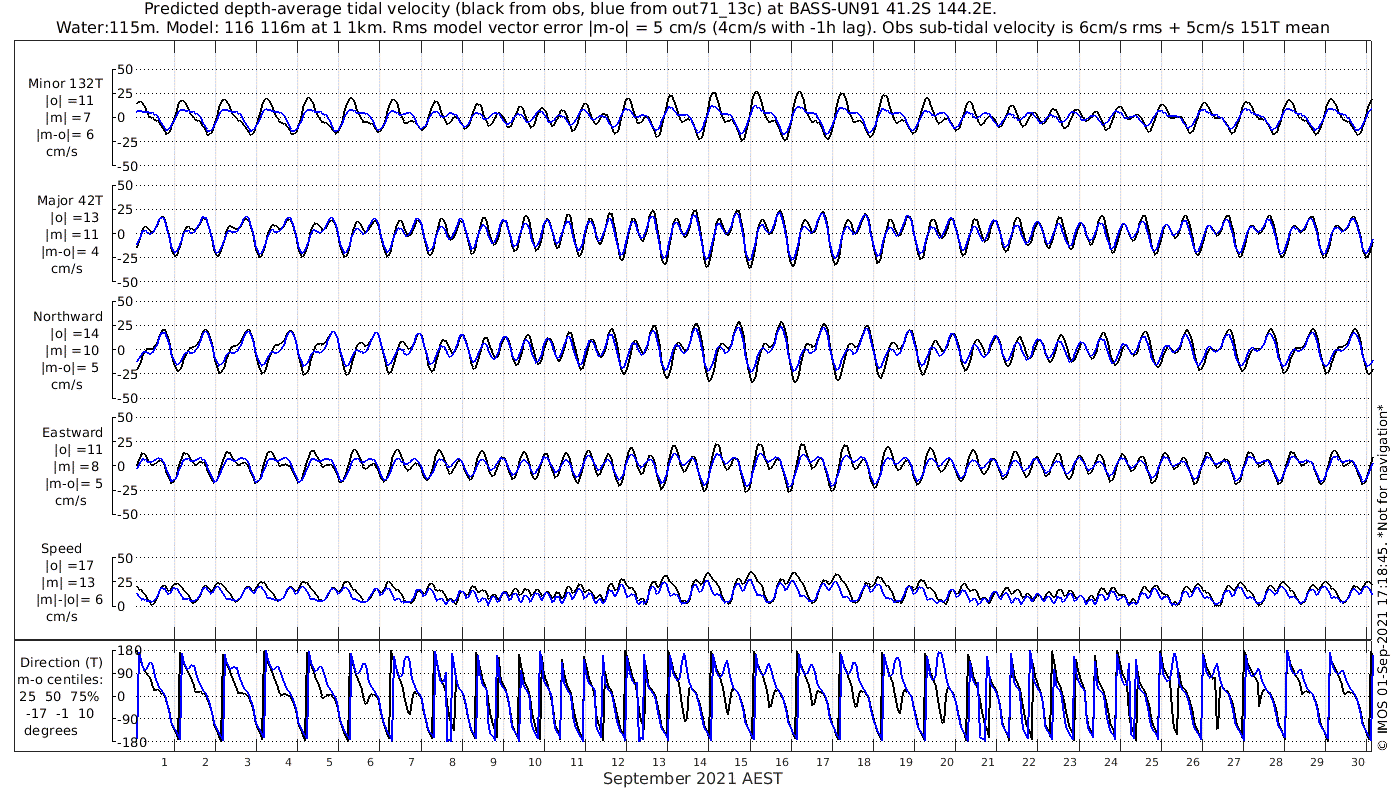
Task: Click day '30' on the date axis
Action: pyautogui.click(x=1358, y=762)
